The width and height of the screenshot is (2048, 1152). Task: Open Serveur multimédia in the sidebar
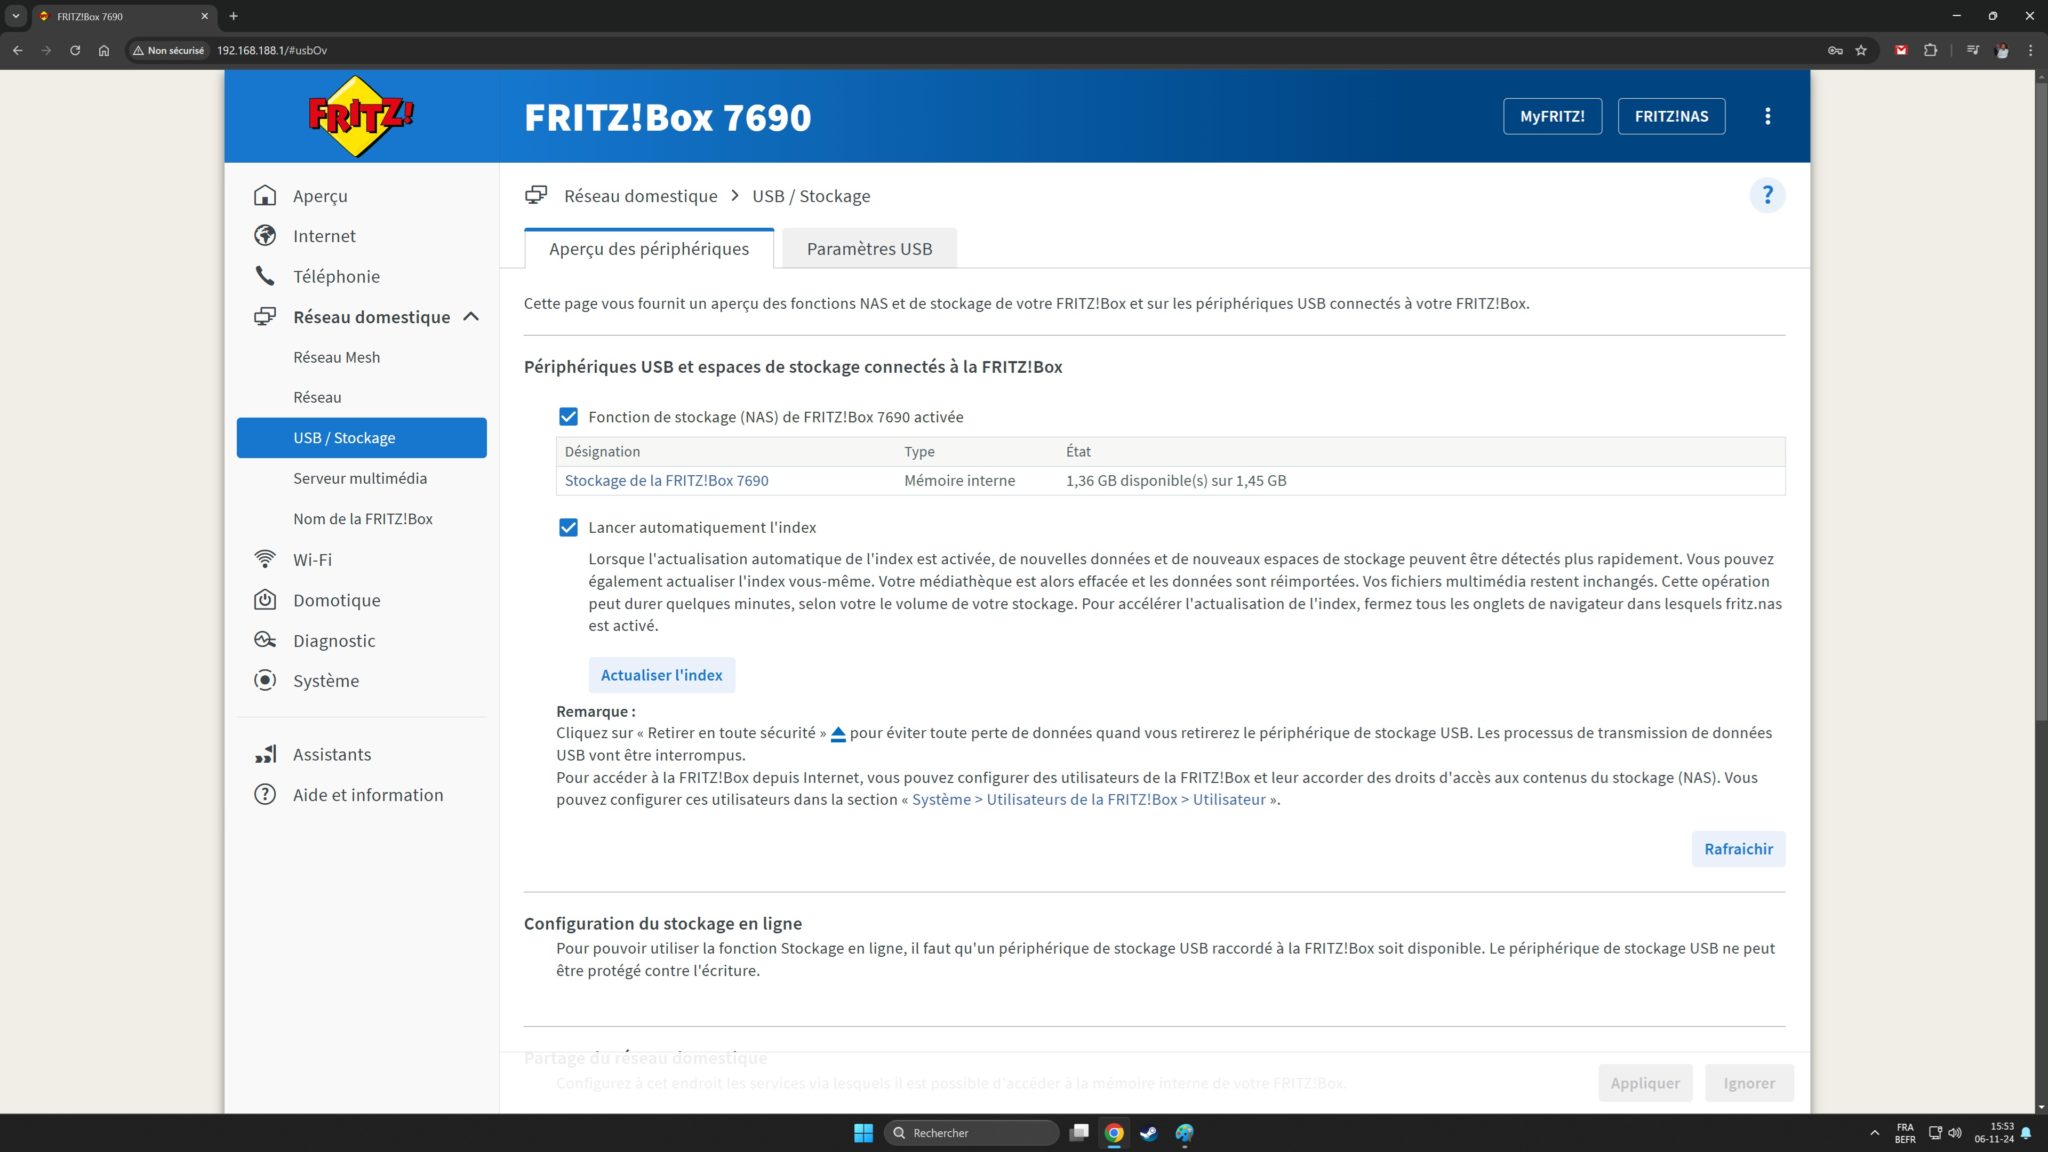click(x=360, y=478)
